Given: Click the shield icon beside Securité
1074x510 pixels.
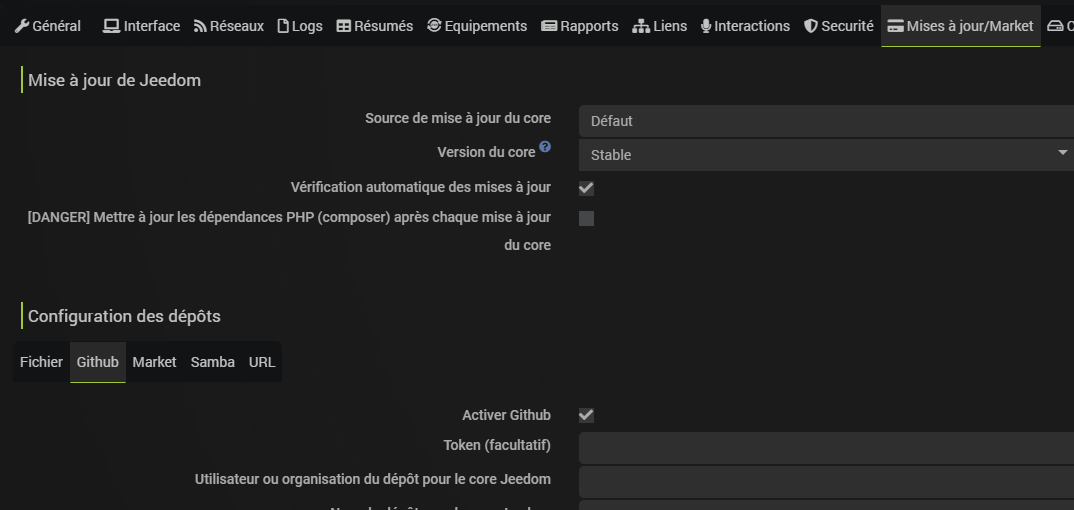Looking at the screenshot, I should (x=811, y=26).
